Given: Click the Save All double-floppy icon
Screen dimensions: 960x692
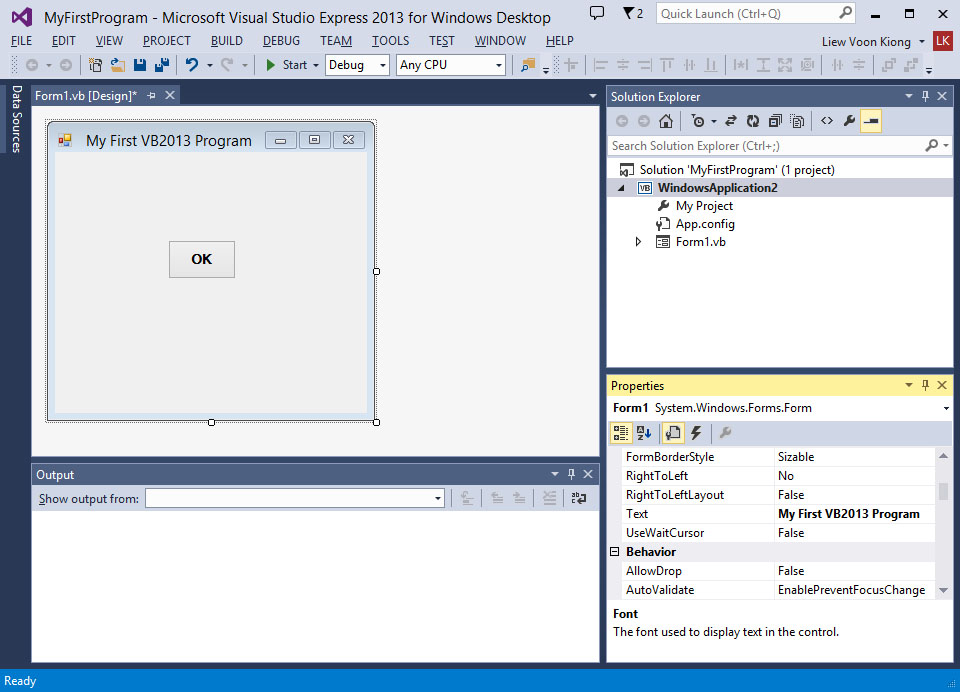Looking at the screenshot, I should 162,65.
